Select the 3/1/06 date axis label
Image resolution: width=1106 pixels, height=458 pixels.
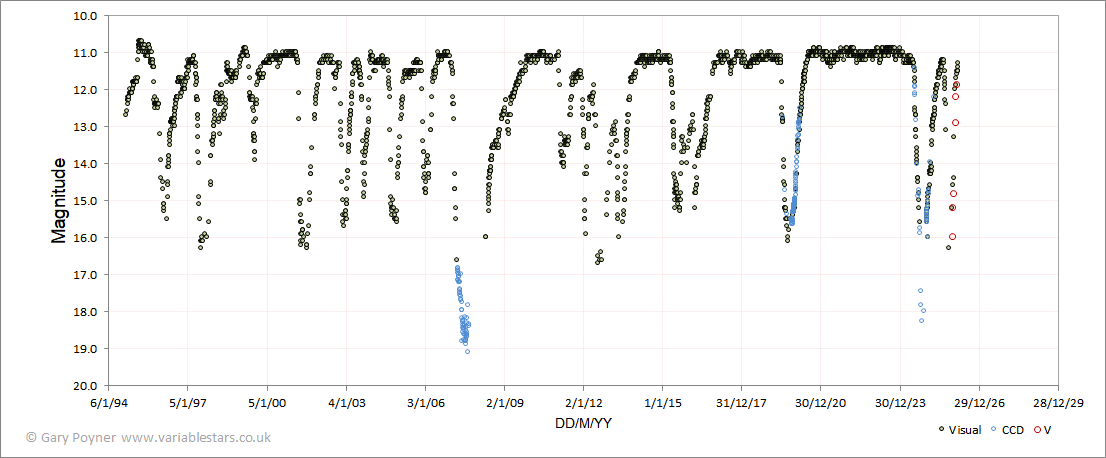click(x=425, y=403)
